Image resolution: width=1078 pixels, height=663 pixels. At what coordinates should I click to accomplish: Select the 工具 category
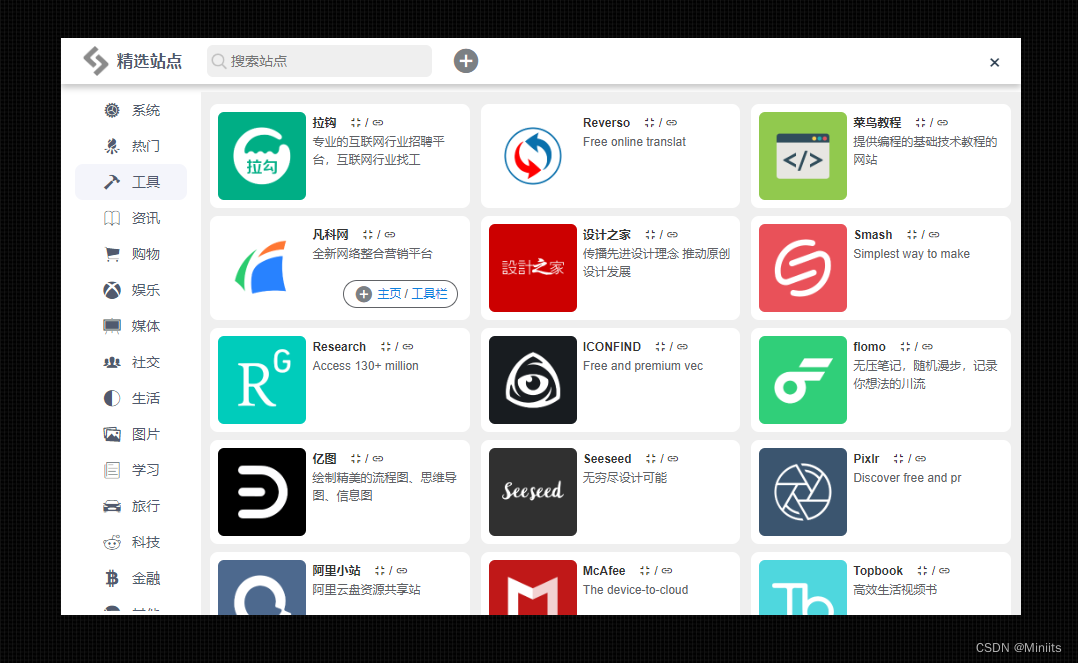131,182
